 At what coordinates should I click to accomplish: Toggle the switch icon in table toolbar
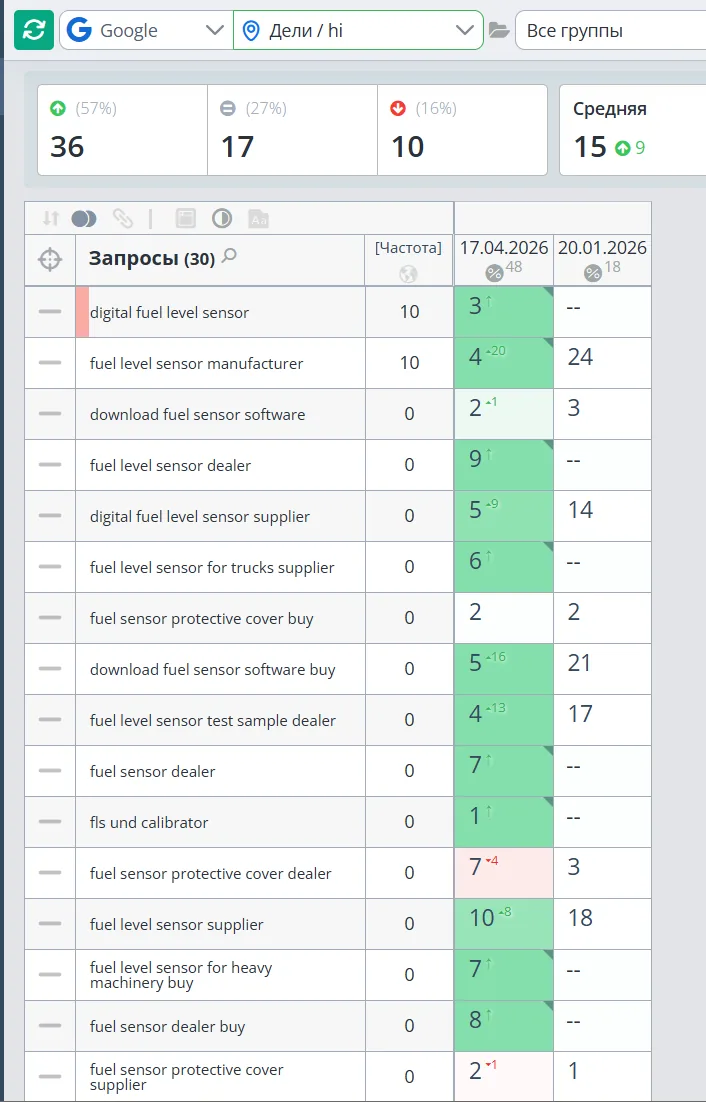point(84,219)
